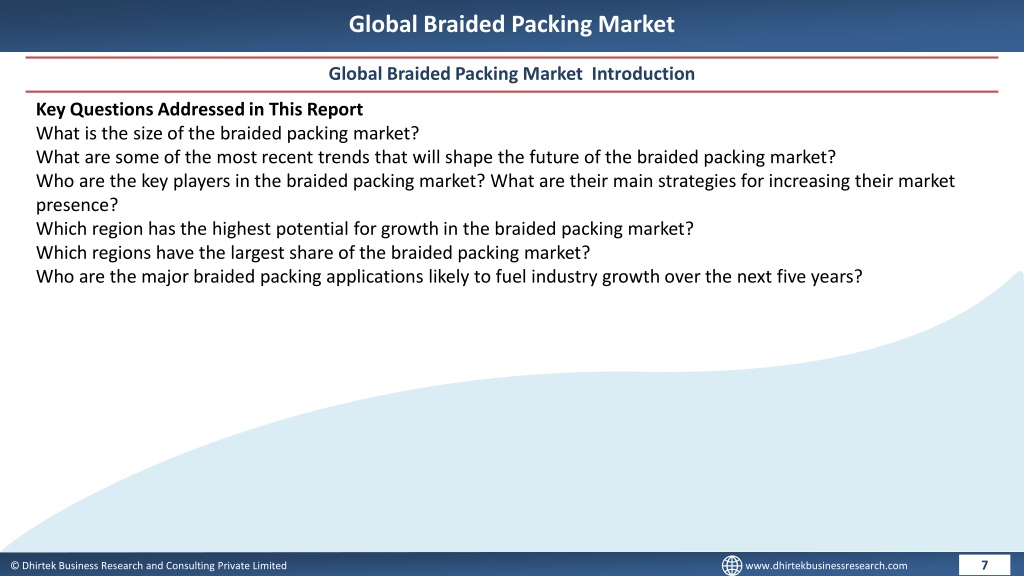Image resolution: width=1024 pixels, height=576 pixels.
Task: Click the line 'Who are the key players'
Action: click(495, 181)
